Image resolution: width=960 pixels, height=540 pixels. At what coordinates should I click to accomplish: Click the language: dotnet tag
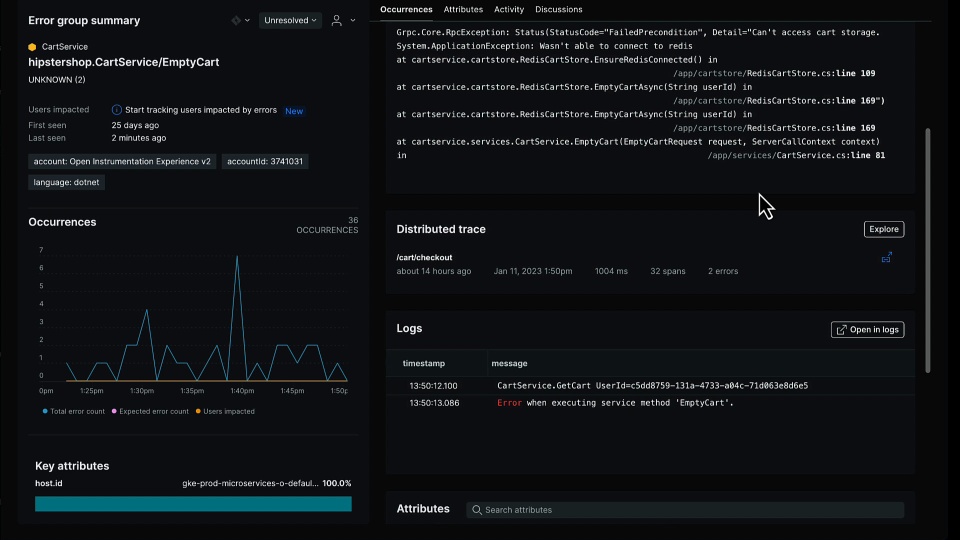point(65,182)
